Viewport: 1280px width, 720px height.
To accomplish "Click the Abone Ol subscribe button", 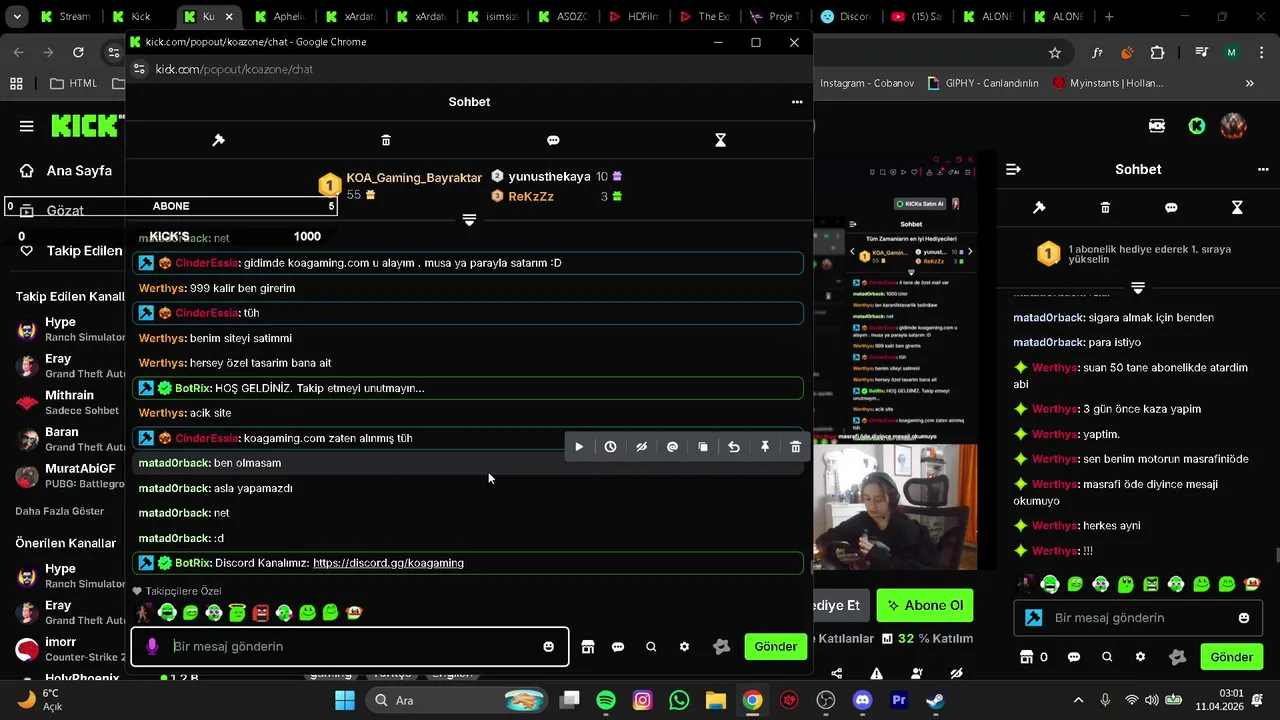I will (925, 605).
